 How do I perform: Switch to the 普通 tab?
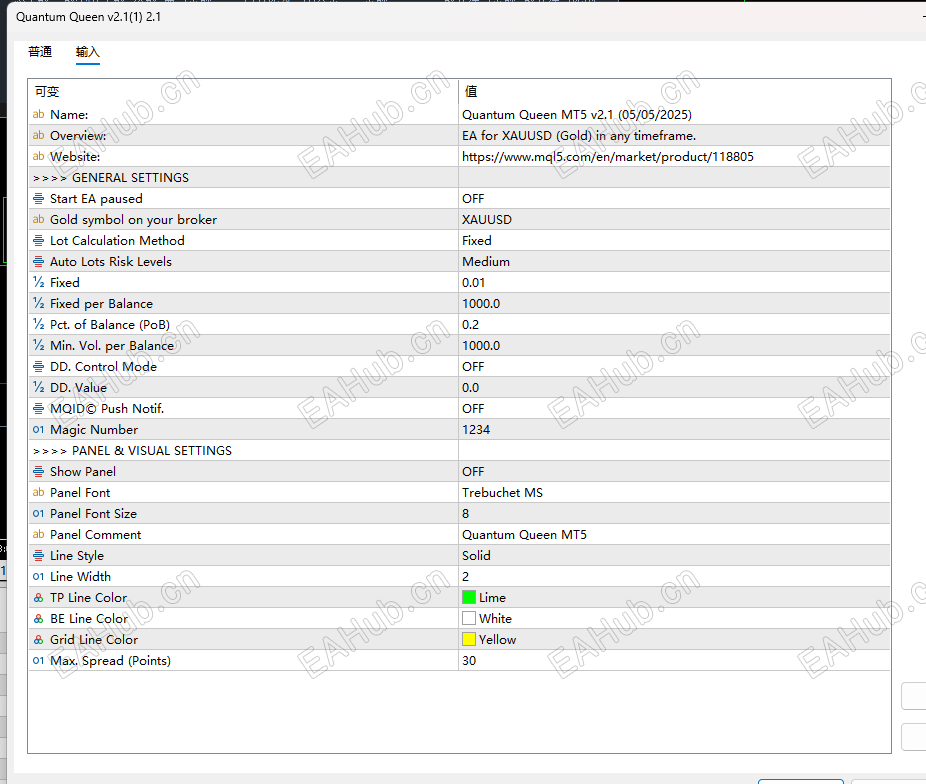coord(40,52)
